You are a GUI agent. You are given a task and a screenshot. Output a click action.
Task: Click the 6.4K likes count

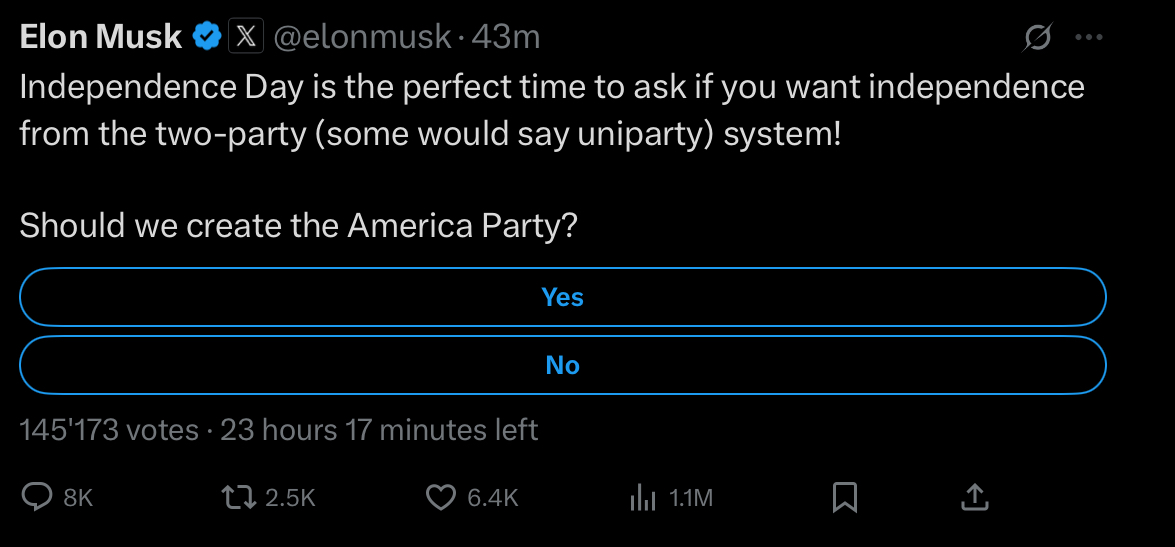click(x=493, y=498)
